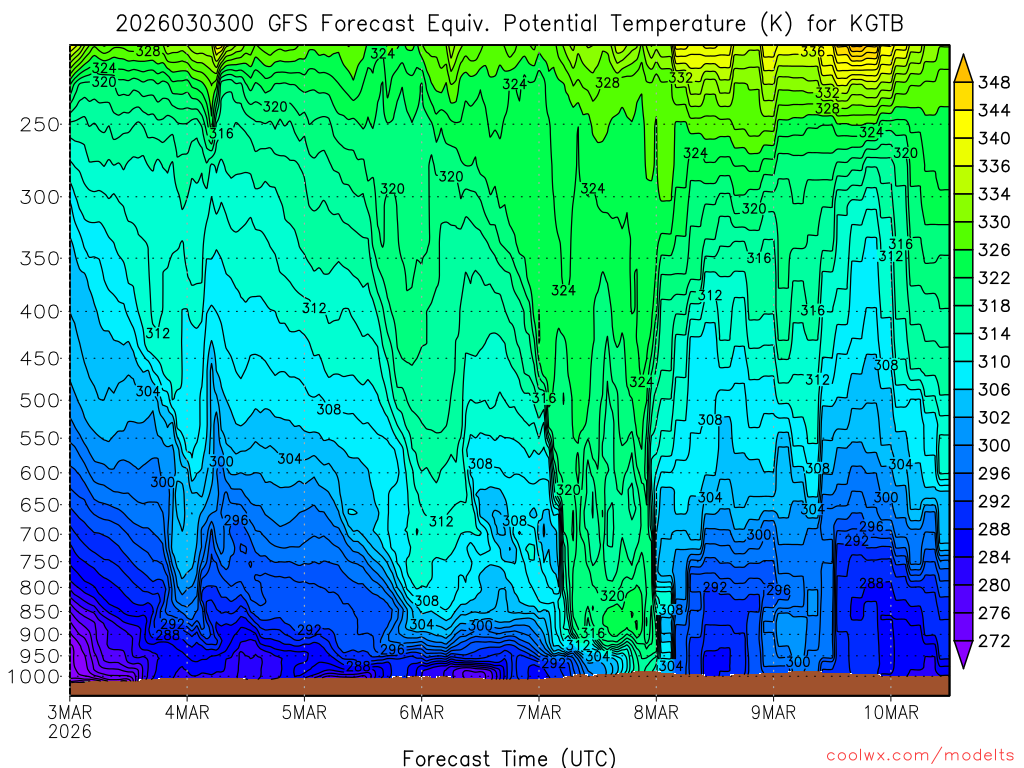Pick the colorbar swatch between 272 and 276
This screenshot has height=768, width=1024.
tap(963, 628)
